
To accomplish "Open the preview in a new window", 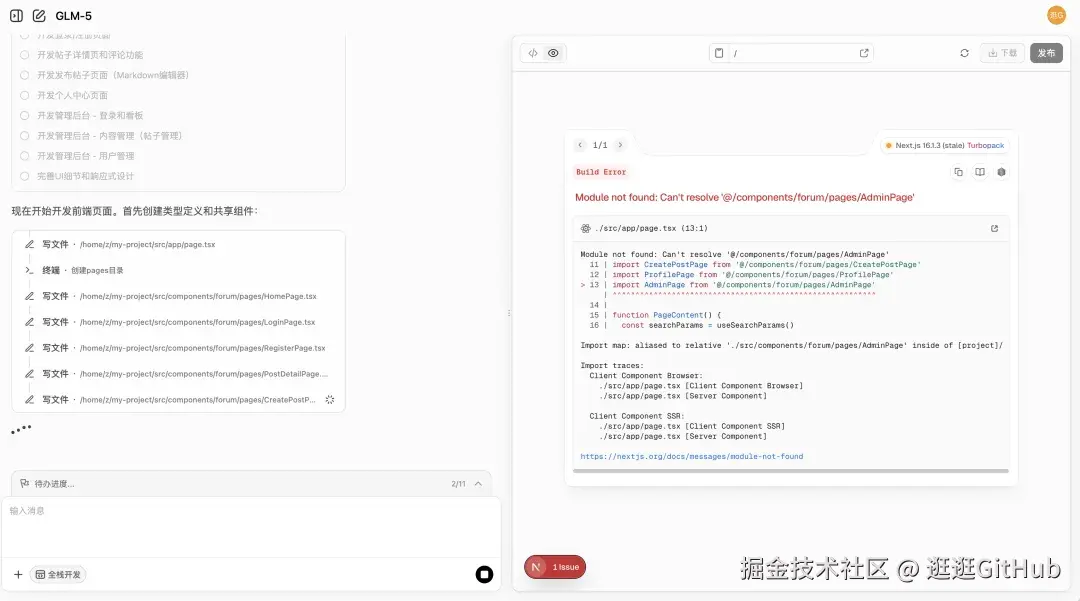I will (864, 53).
